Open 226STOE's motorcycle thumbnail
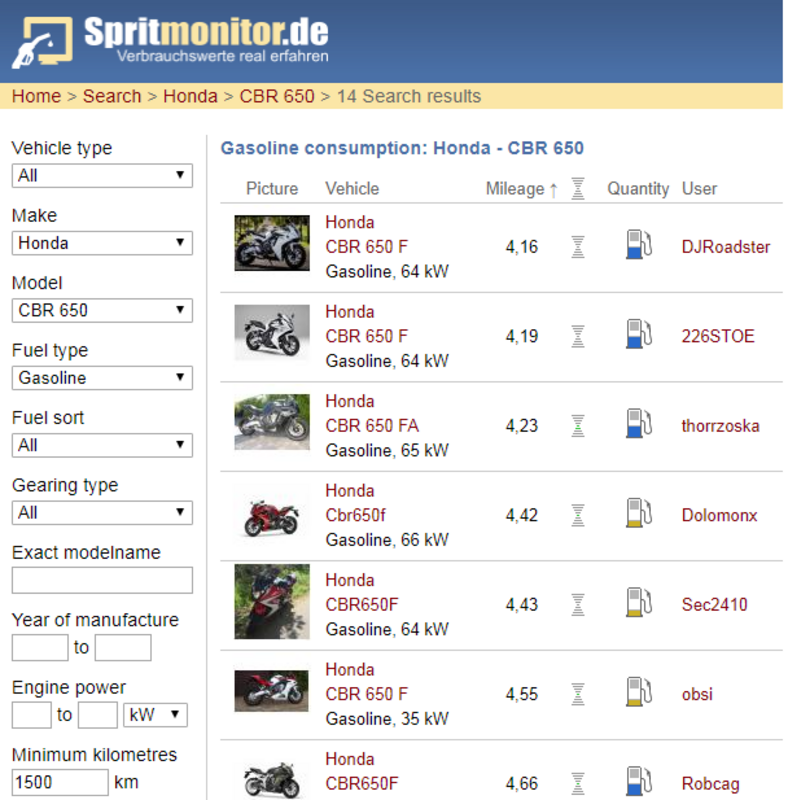 [x=272, y=332]
